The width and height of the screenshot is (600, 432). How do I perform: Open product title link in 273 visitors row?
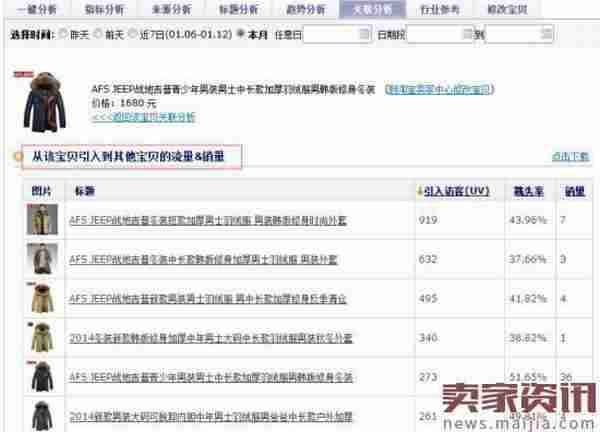211,377
